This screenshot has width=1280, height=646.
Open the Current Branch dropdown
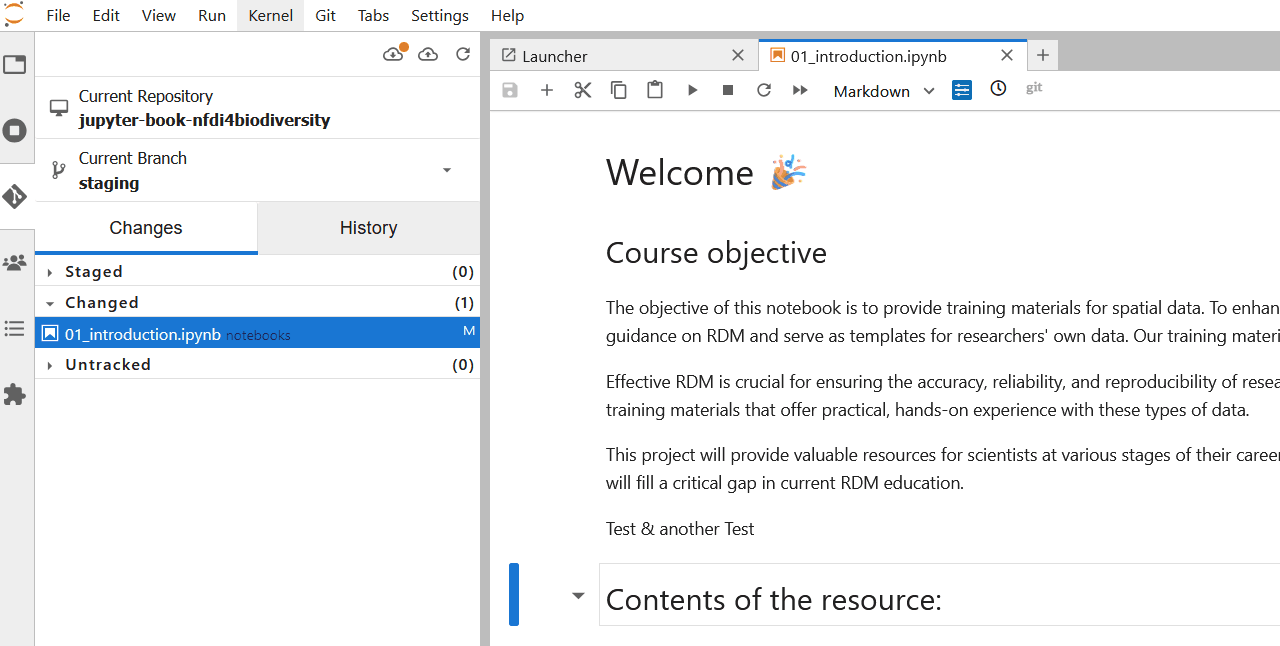[446, 170]
